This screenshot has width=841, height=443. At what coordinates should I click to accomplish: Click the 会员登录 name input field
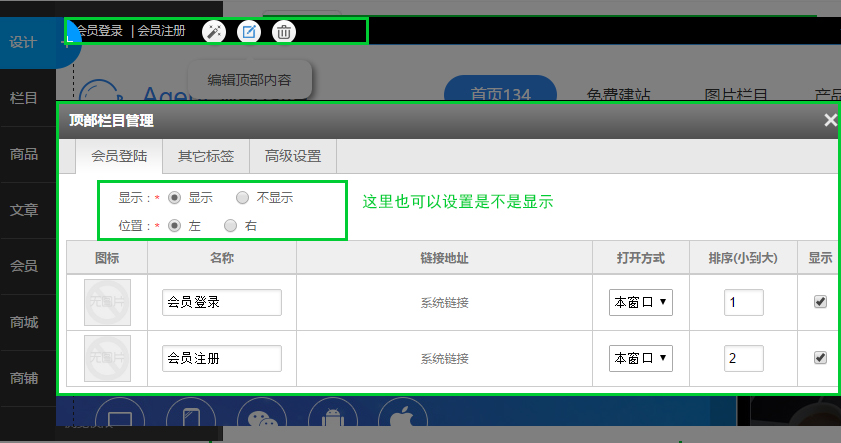coord(221,302)
